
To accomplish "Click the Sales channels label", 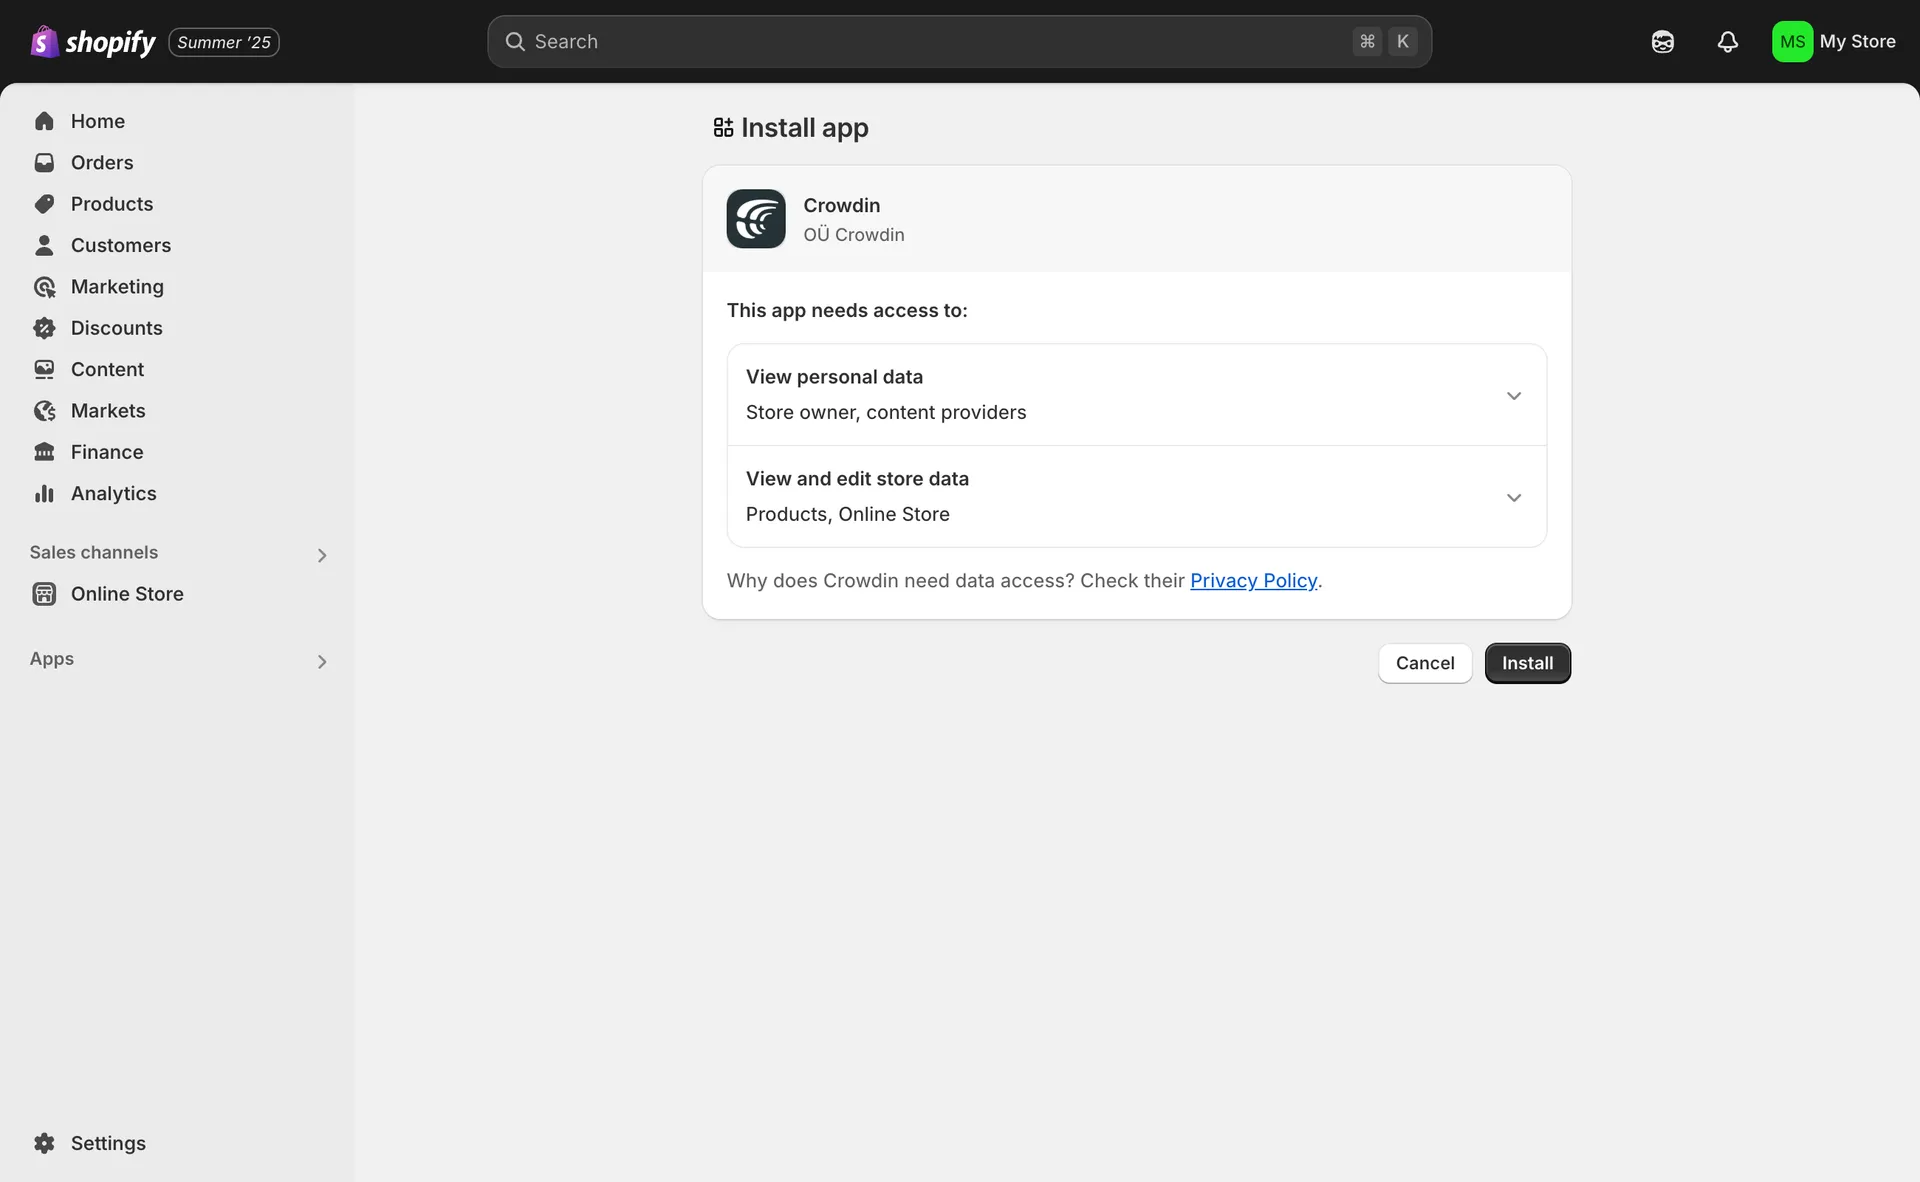I will [94, 552].
